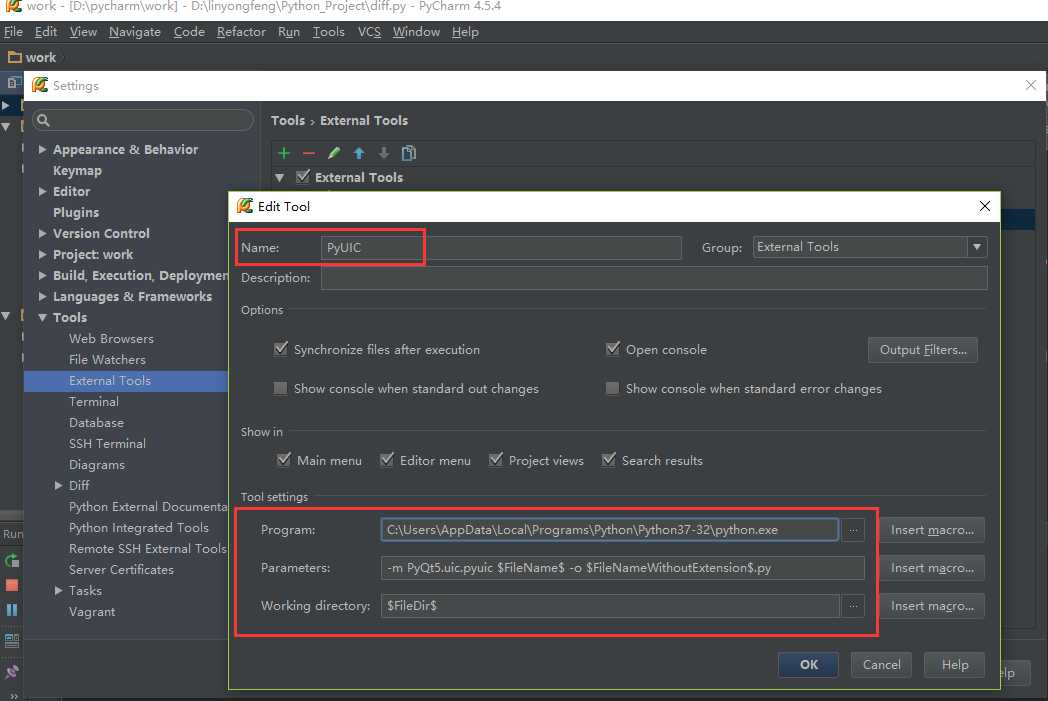The height and width of the screenshot is (701, 1048).
Task: Open the Refactor menu
Action: [x=241, y=32]
